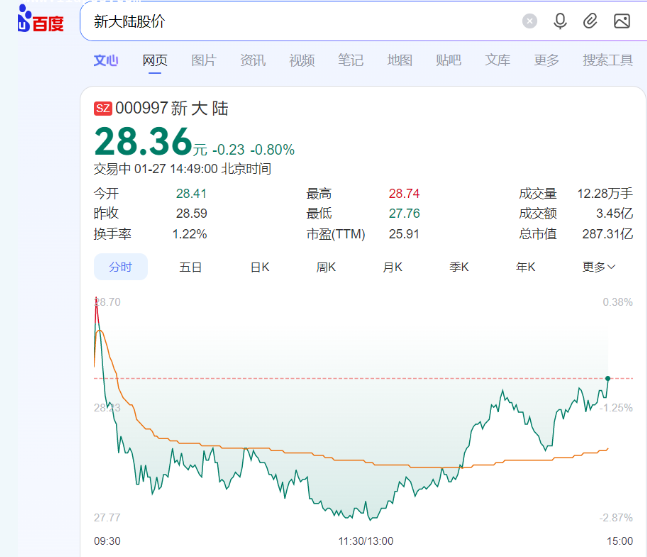Click the 市盈(TTM) value 25.91
This screenshot has height=557, width=647.
[404, 234]
